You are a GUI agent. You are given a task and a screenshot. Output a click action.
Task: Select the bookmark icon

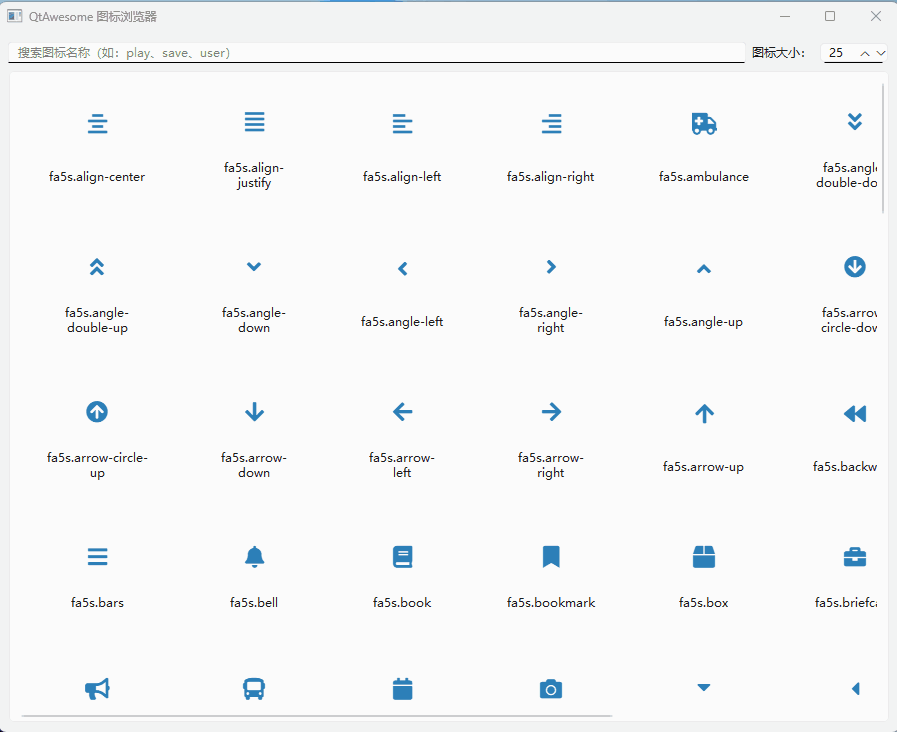coord(551,556)
